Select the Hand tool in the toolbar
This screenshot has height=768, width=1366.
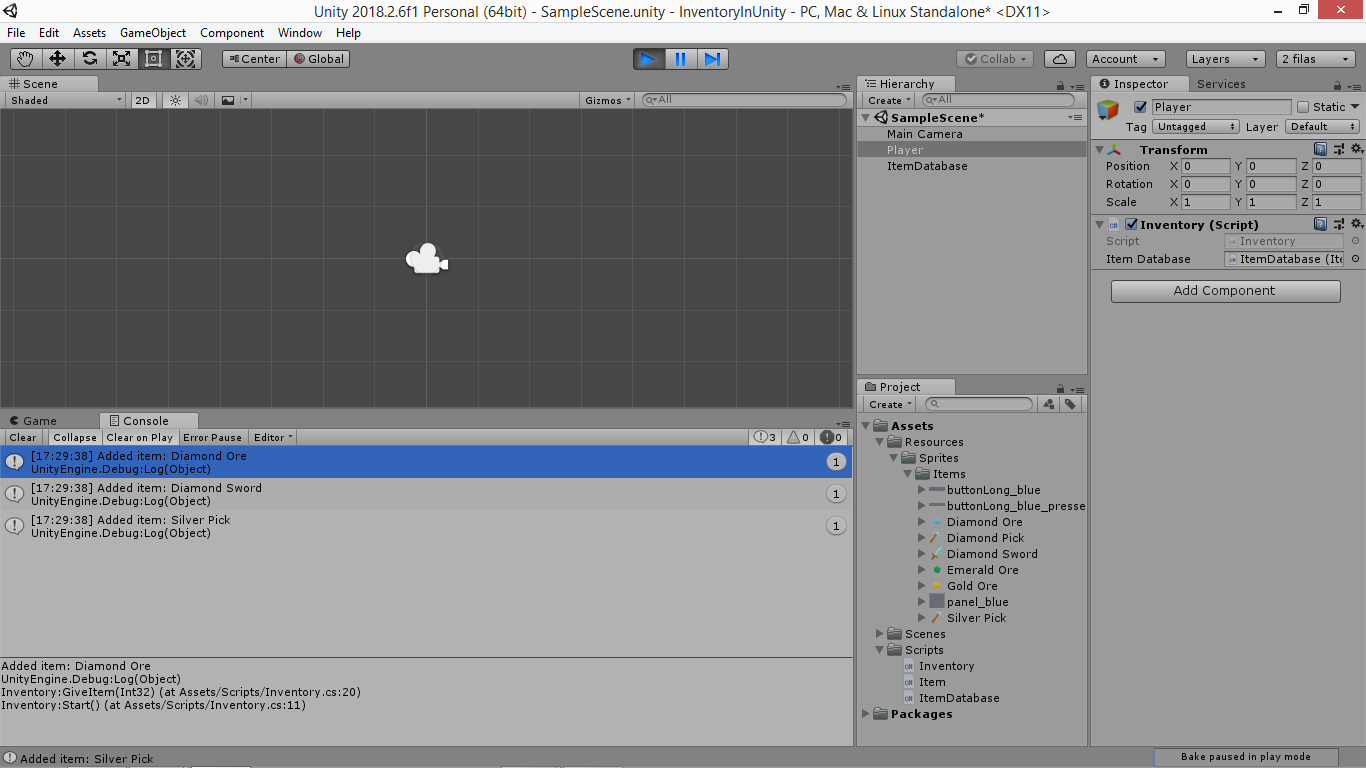click(25, 58)
